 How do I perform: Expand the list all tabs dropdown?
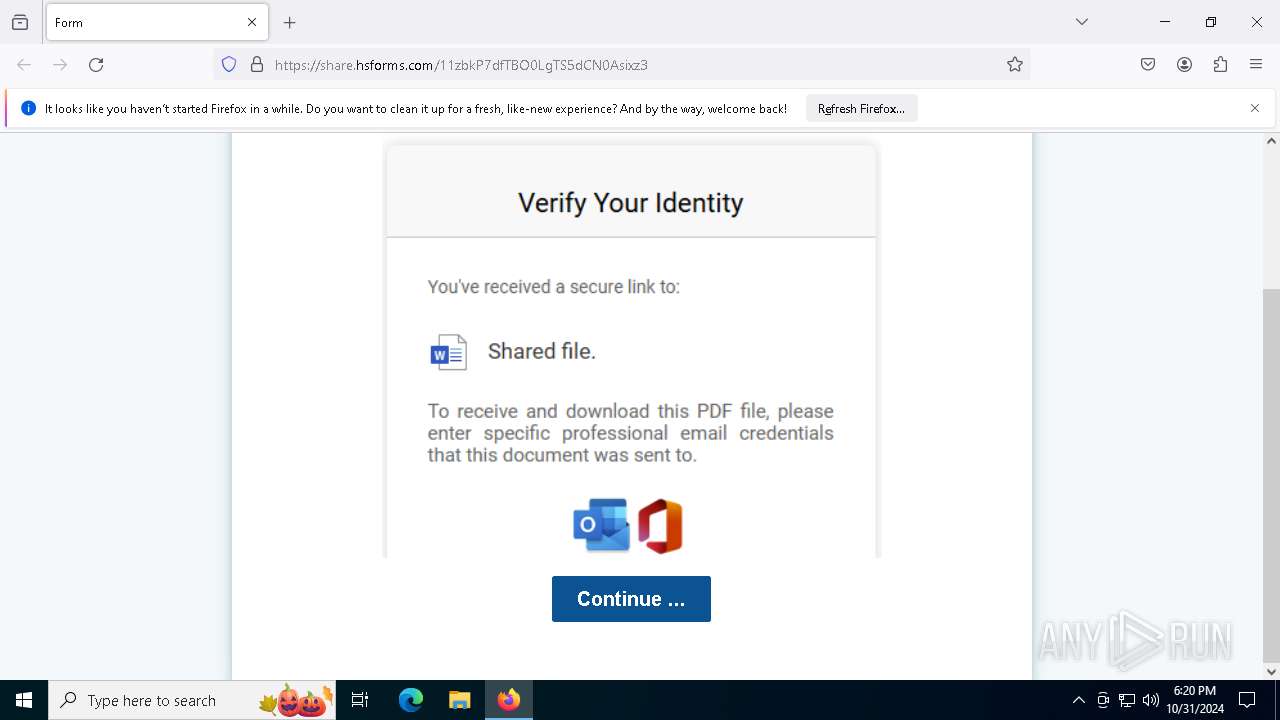coord(1082,22)
